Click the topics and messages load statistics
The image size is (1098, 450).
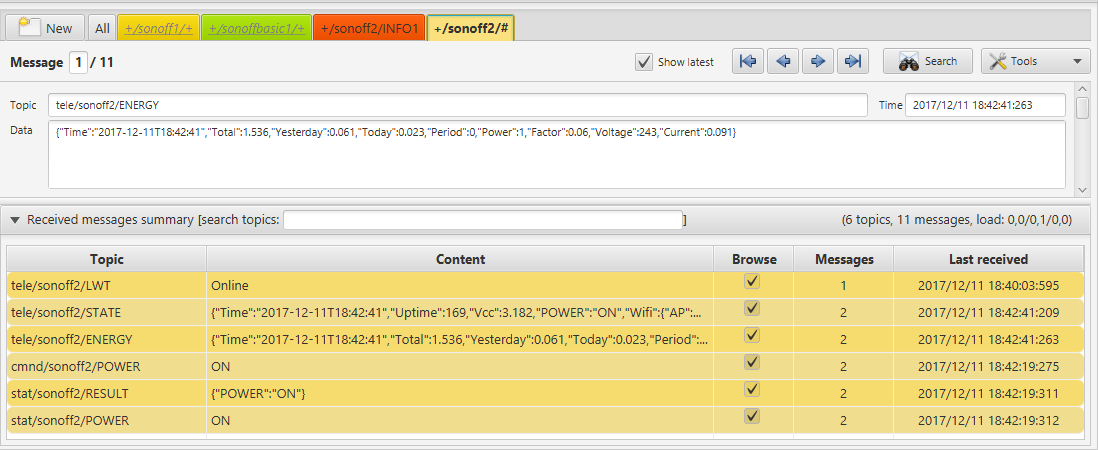click(x=957, y=220)
